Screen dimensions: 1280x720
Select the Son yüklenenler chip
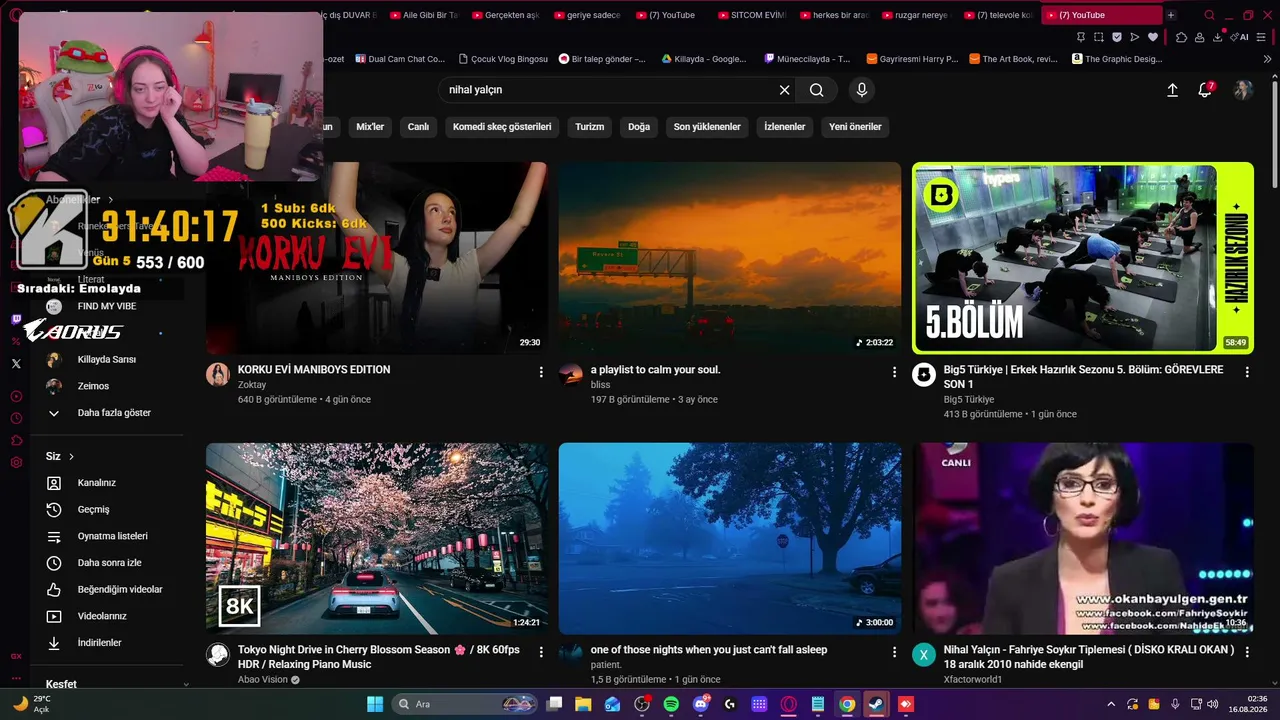(x=707, y=127)
